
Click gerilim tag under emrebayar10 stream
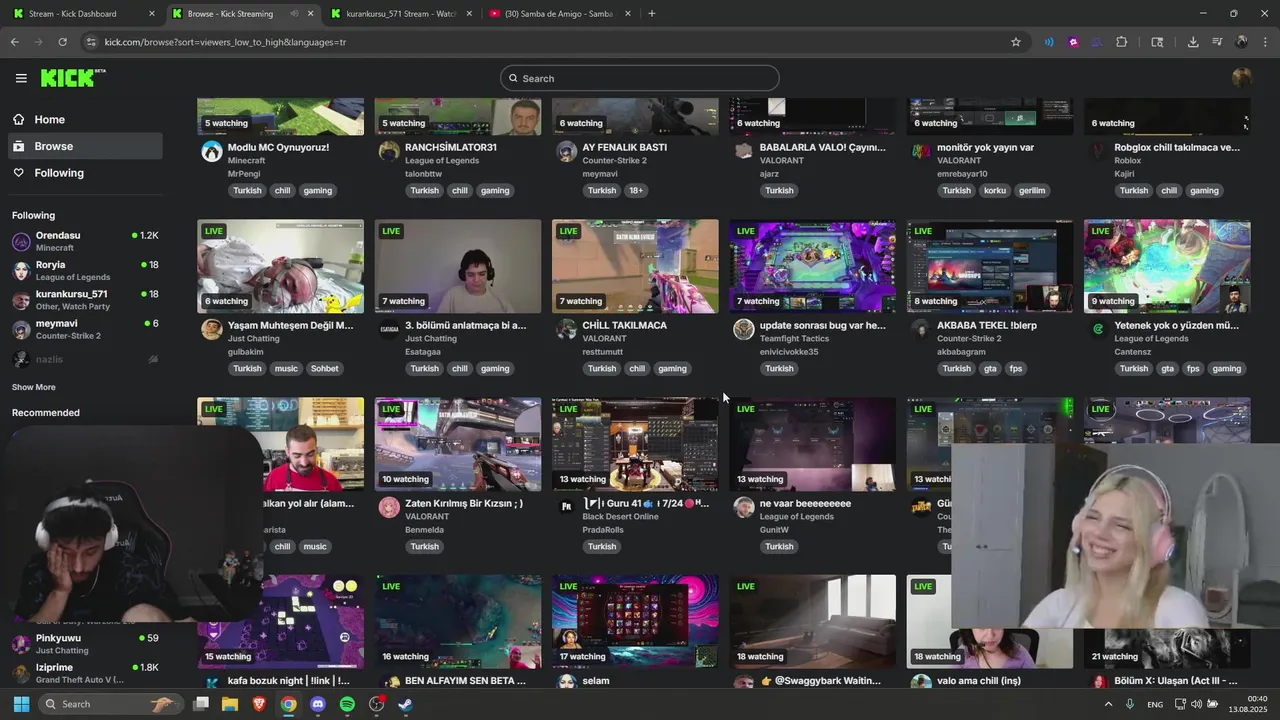pos(1032,190)
